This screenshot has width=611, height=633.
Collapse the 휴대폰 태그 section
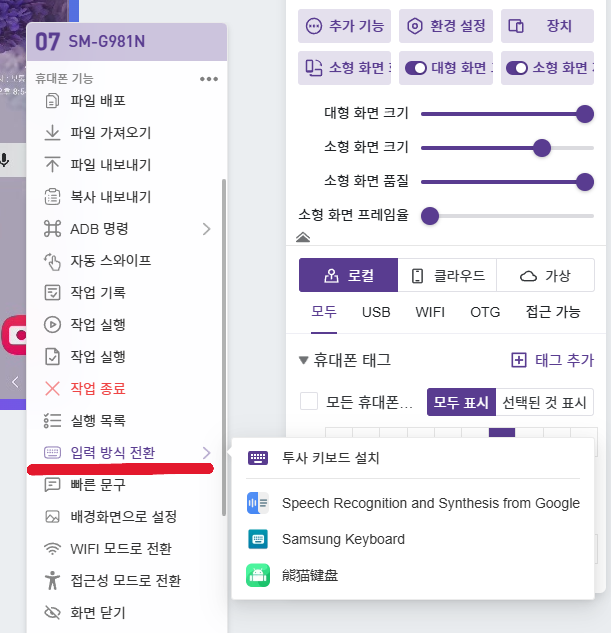point(304,360)
